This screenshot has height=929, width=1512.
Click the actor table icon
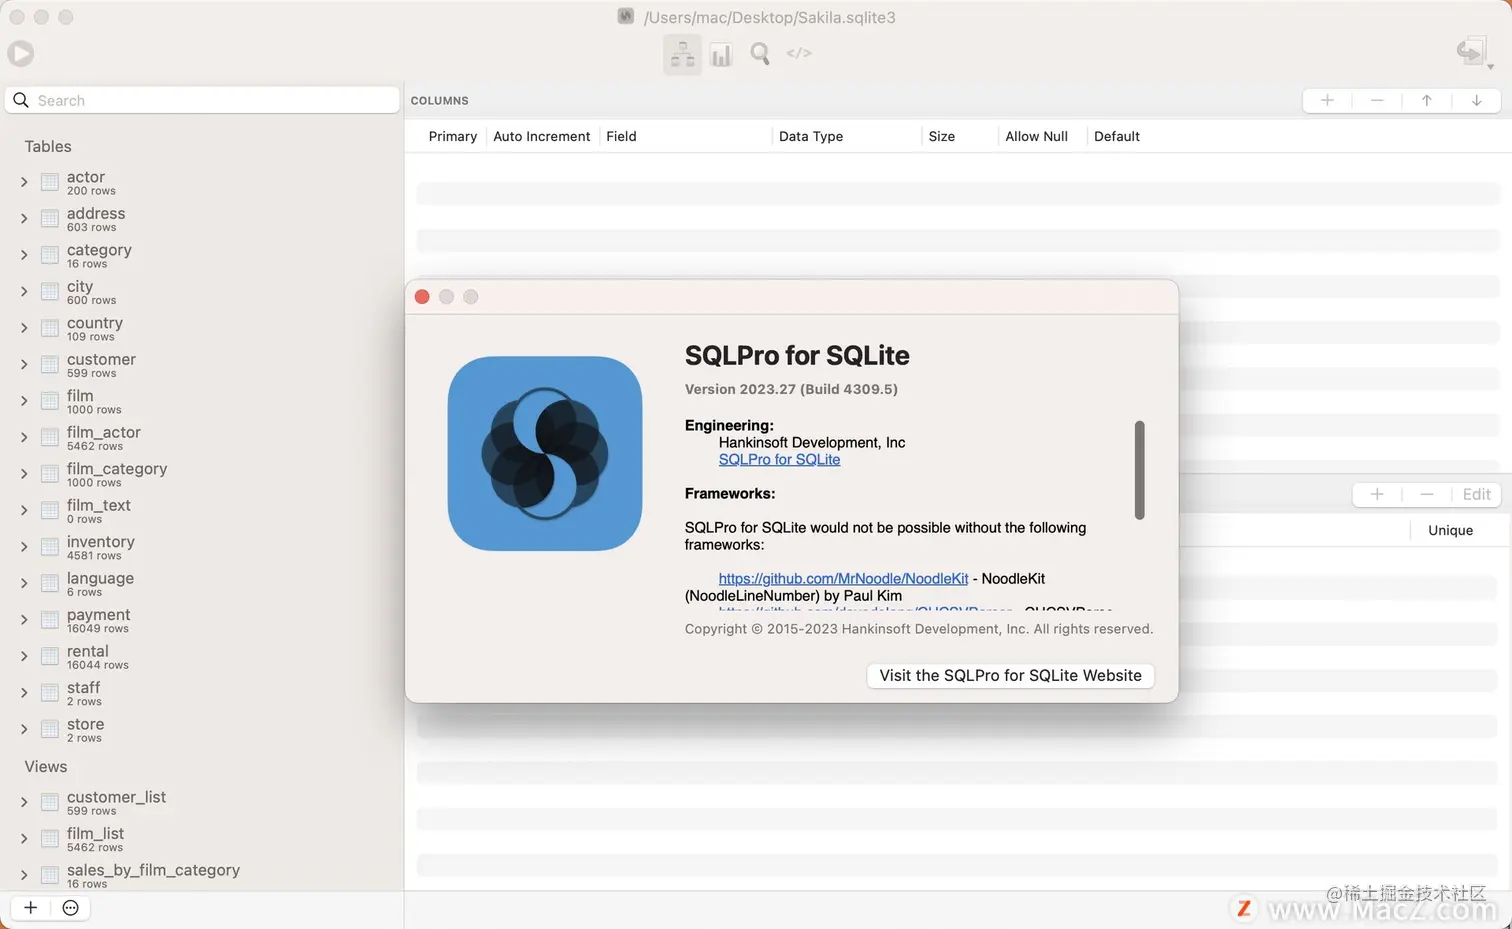[x=49, y=182]
